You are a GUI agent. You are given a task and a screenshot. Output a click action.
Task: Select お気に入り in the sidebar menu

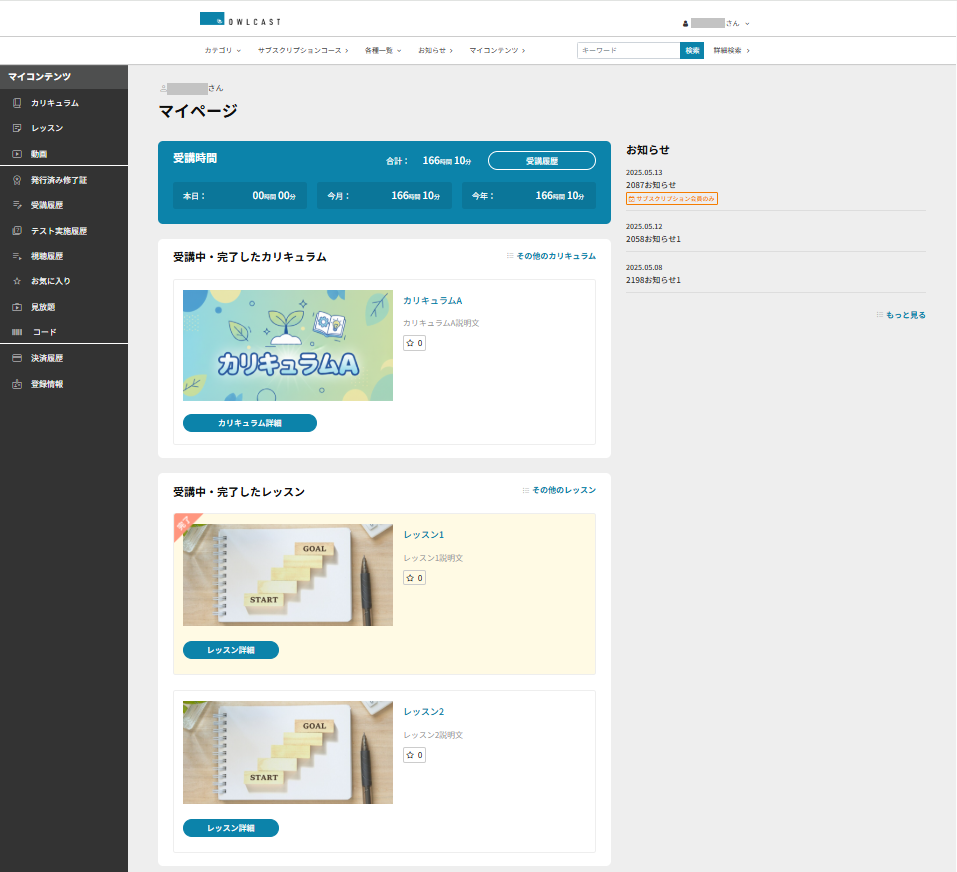pyautogui.click(x=50, y=281)
